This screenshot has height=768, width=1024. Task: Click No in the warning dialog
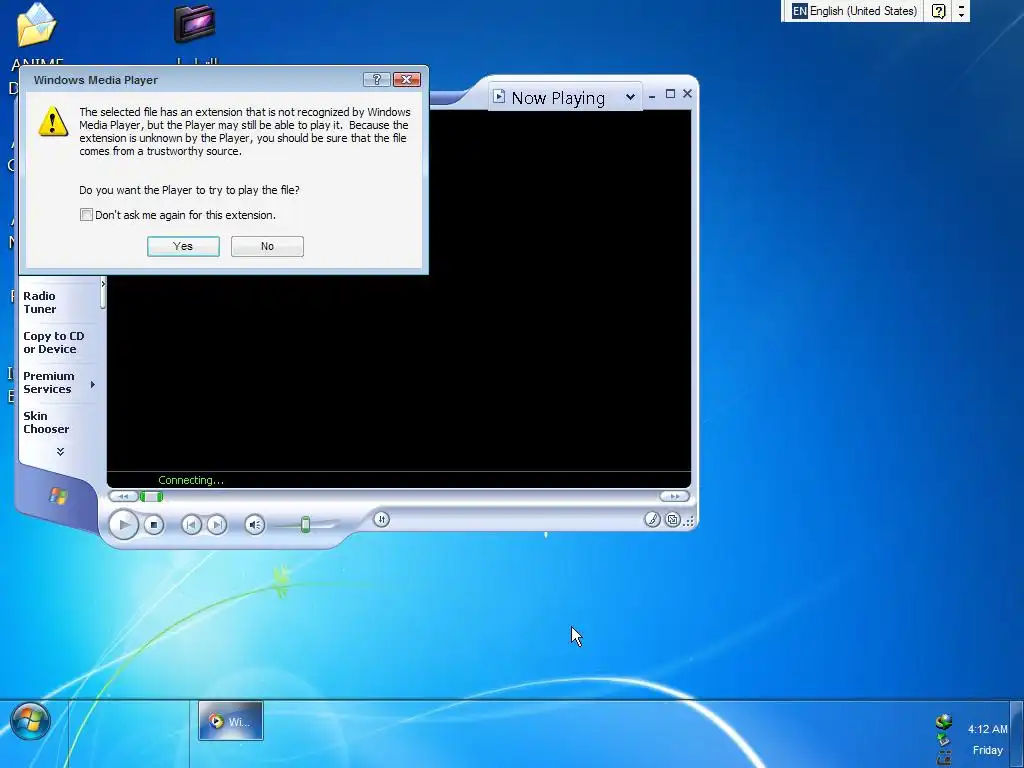point(267,246)
